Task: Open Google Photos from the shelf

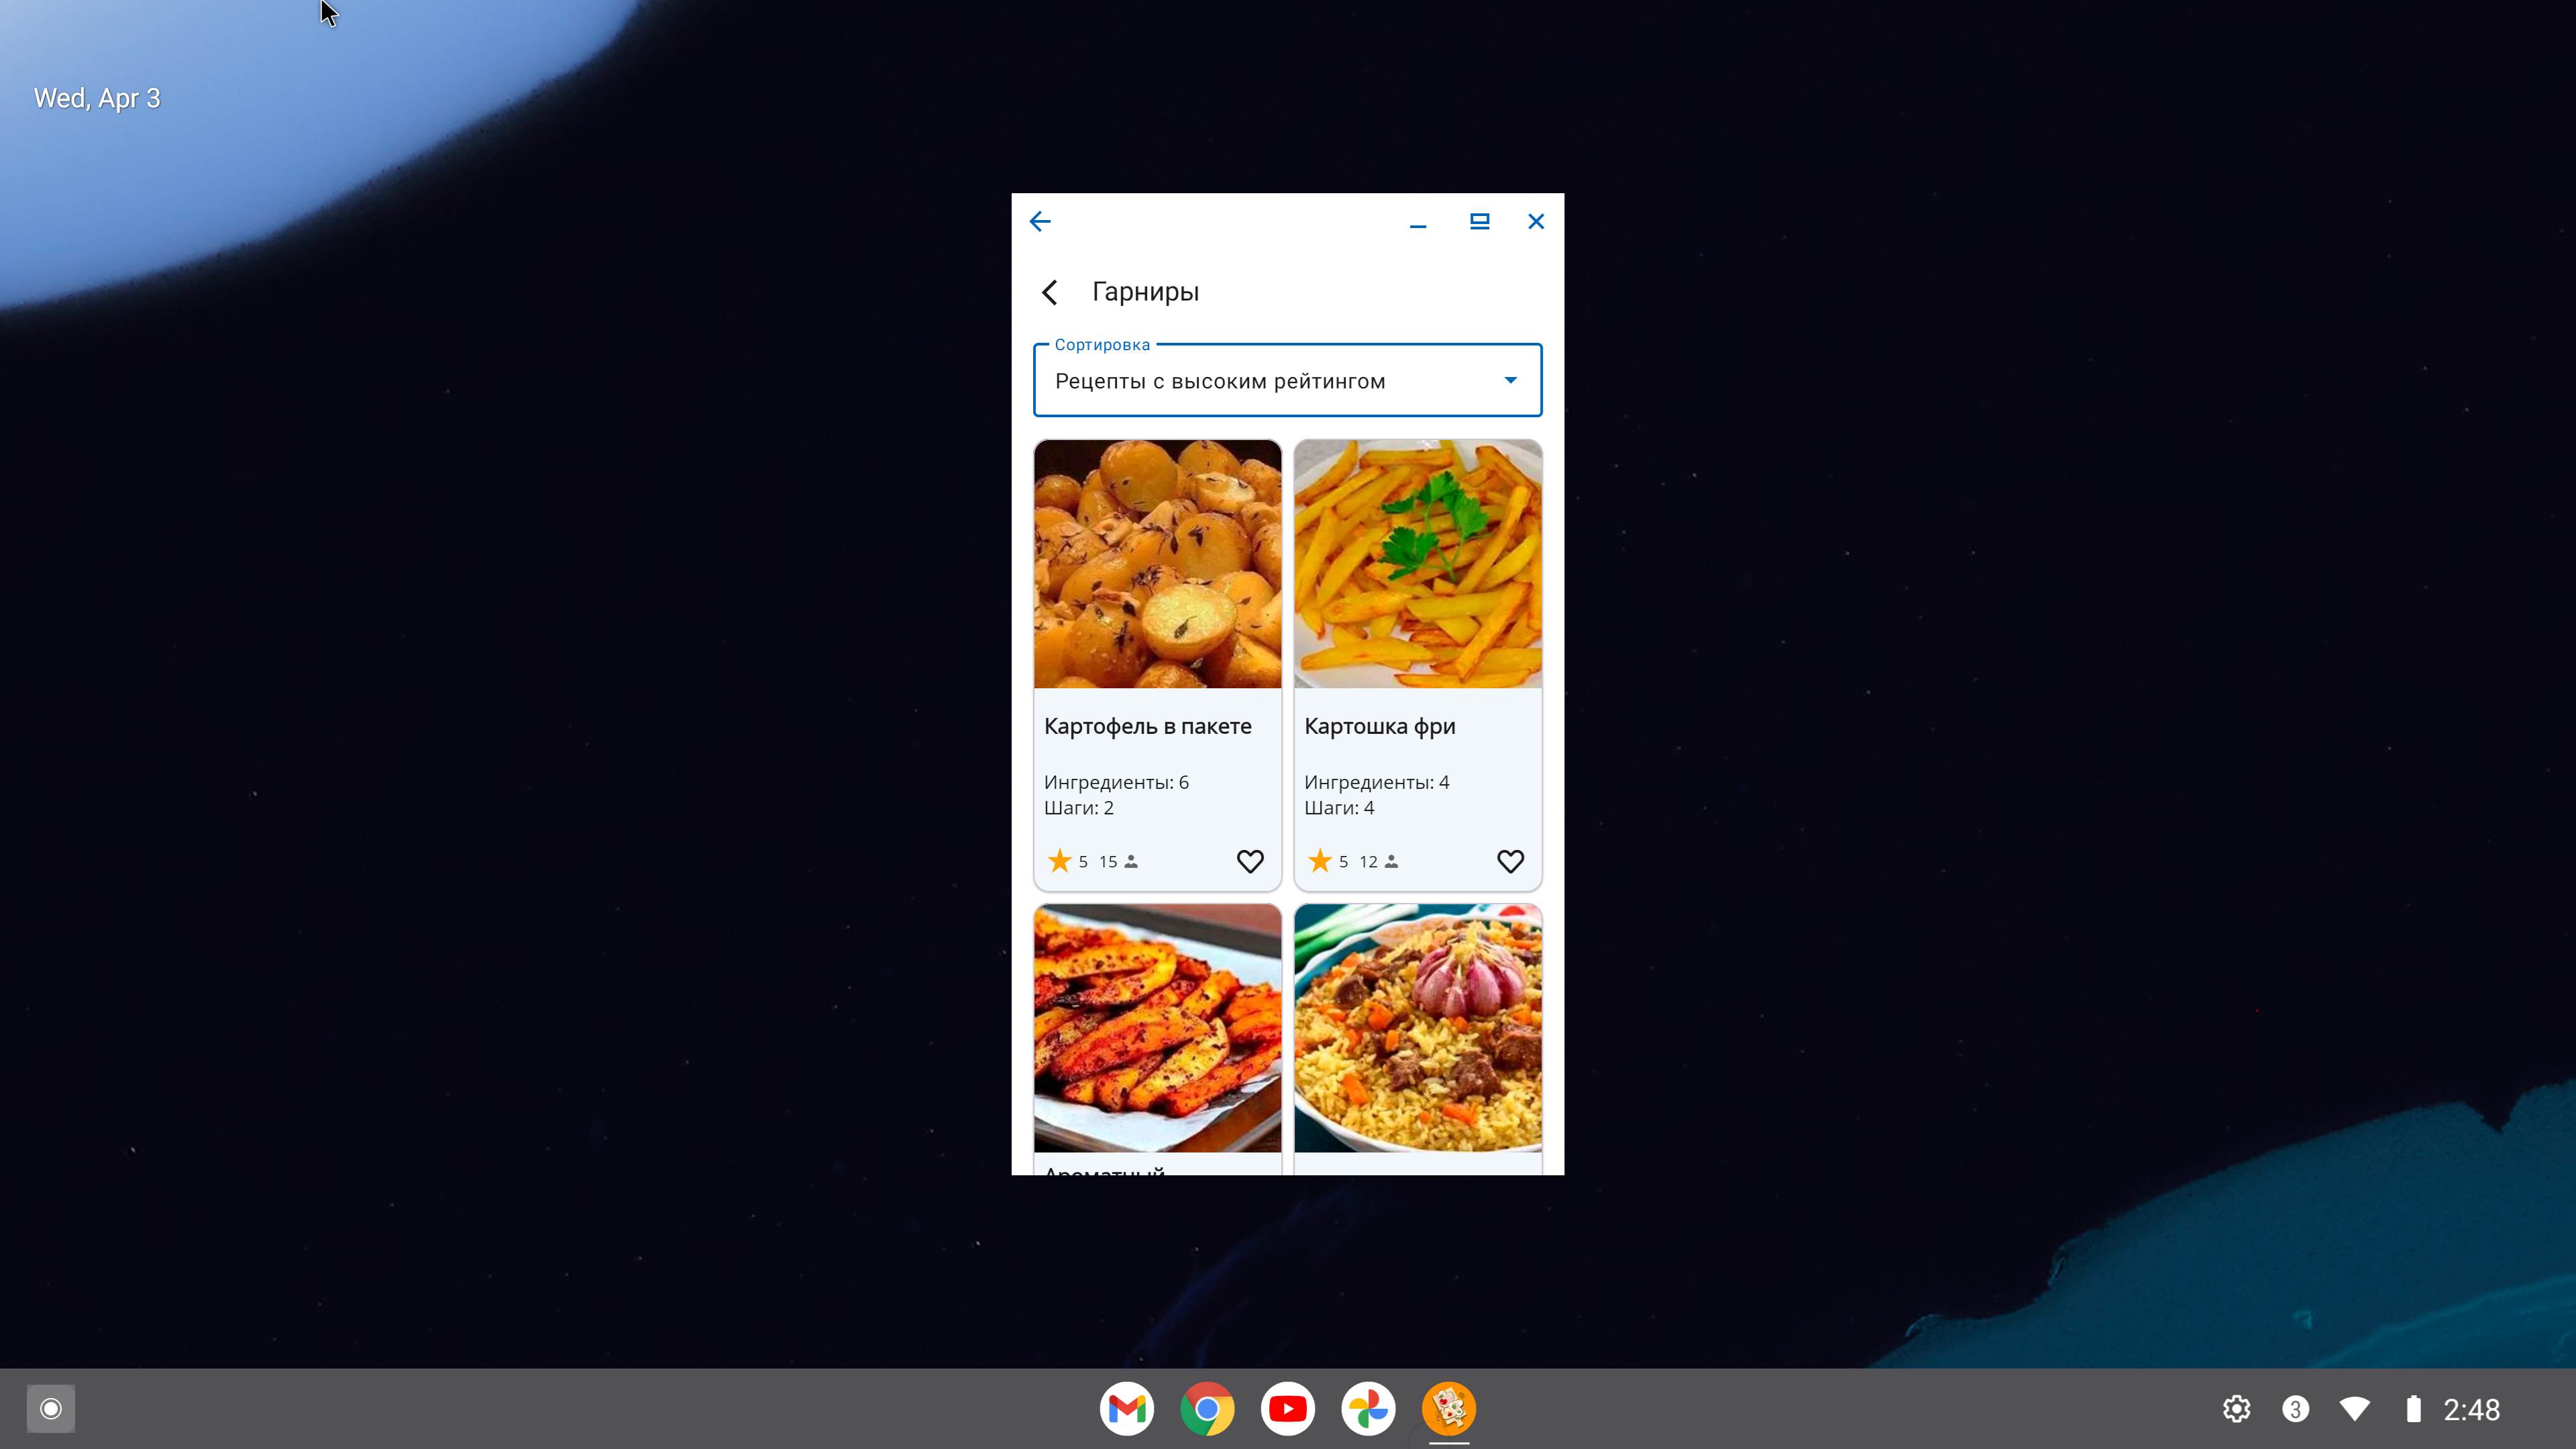Action: click(1368, 1408)
